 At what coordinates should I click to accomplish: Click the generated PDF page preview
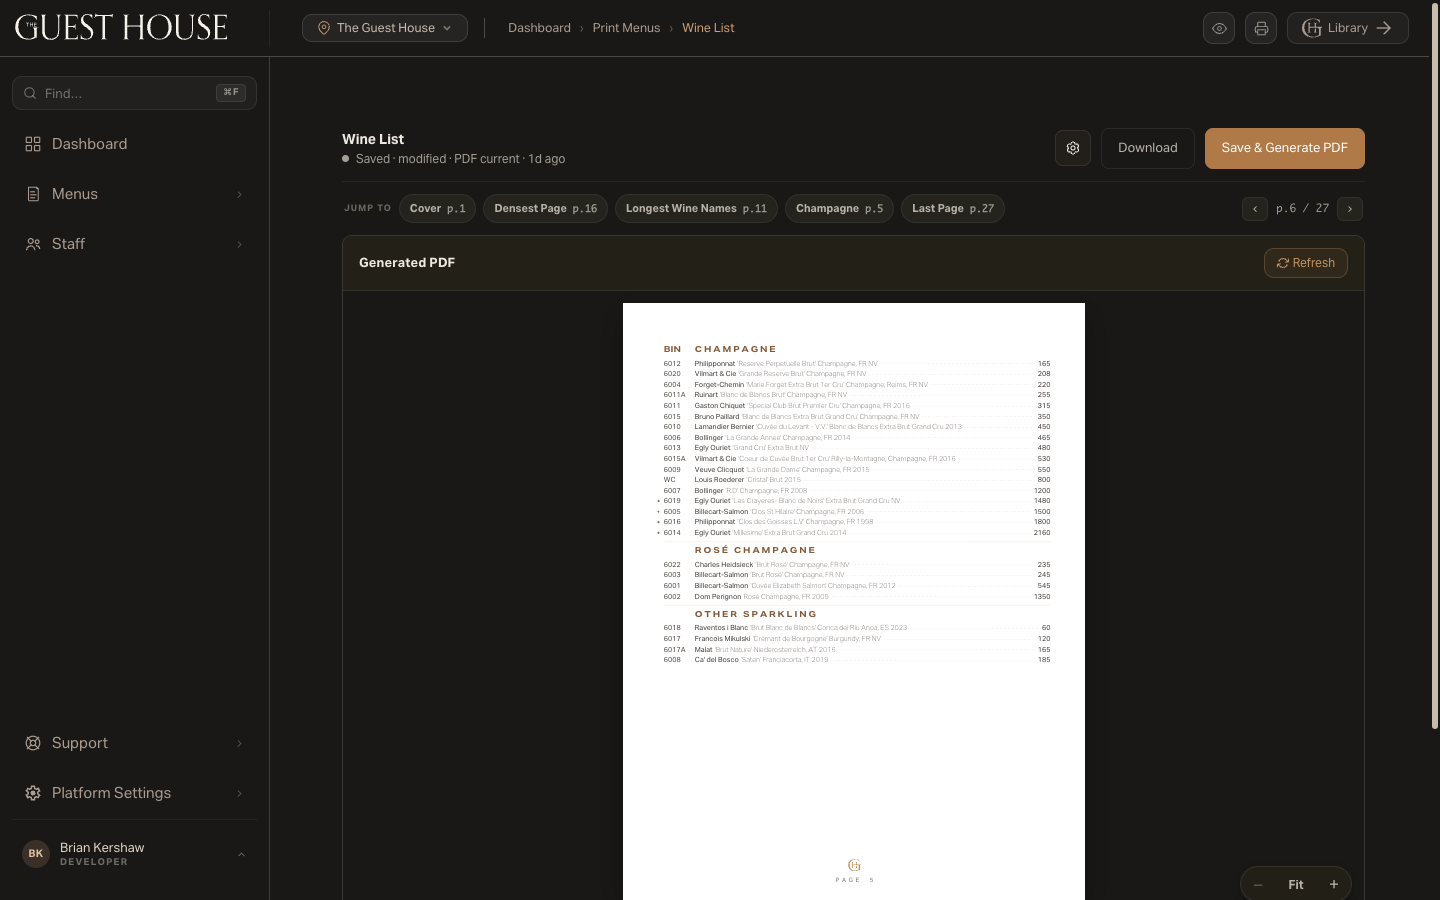point(854,601)
